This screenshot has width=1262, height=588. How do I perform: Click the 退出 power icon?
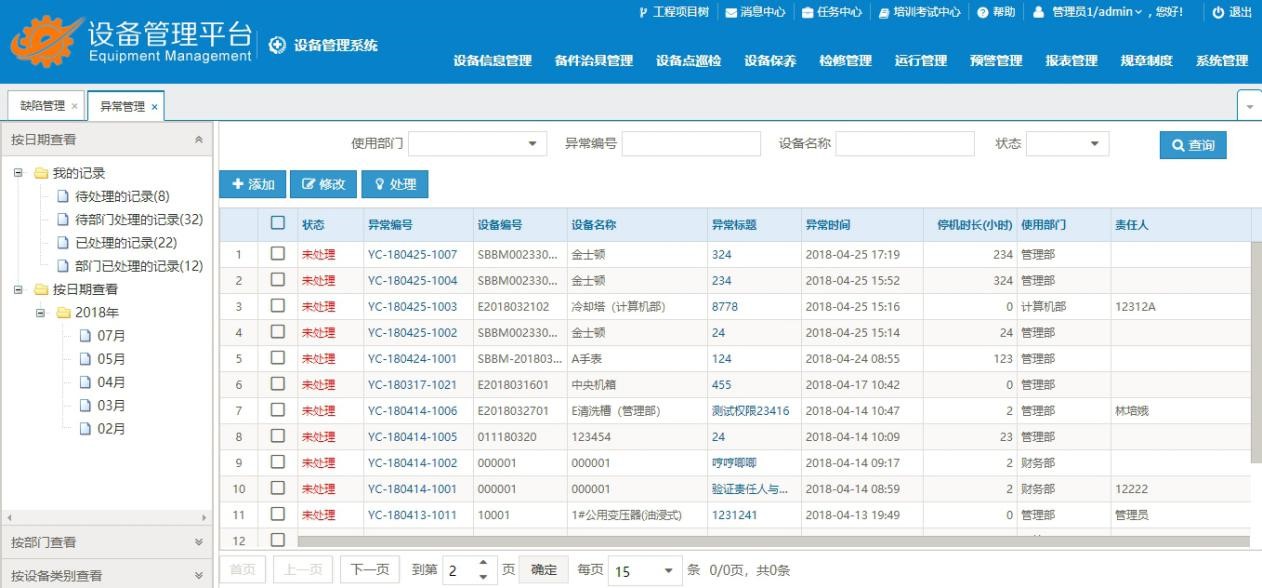click(x=1218, y=13)
